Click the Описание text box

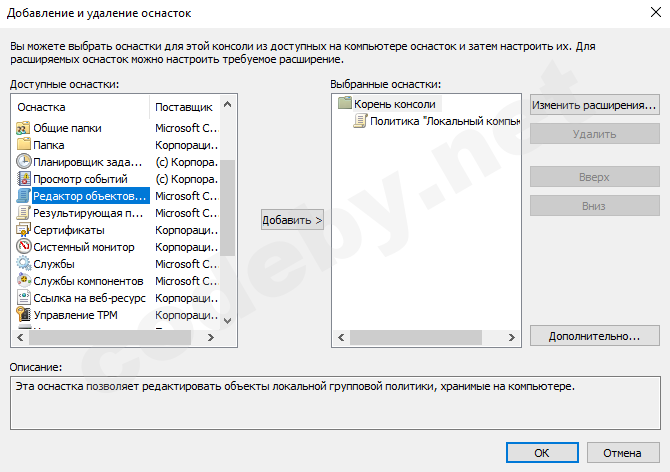(x=335, y=403)
